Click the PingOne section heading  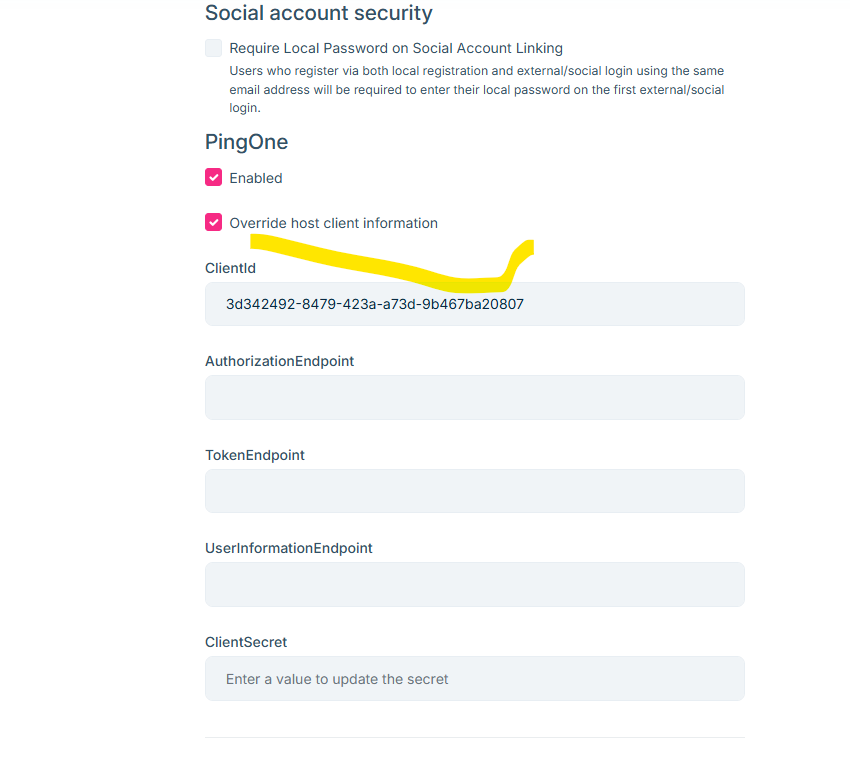point(247,142)
